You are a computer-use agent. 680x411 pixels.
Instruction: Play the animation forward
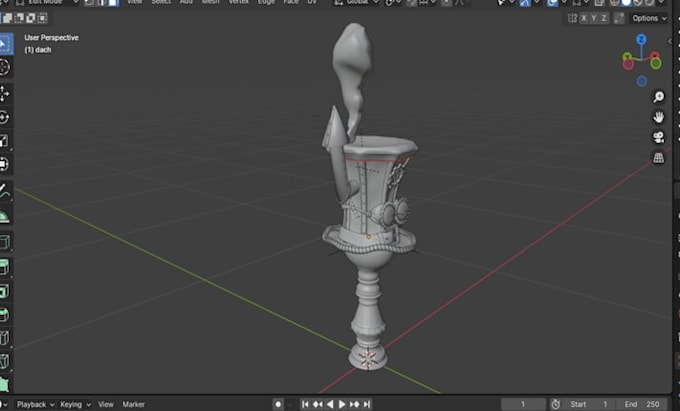(342, 404)
